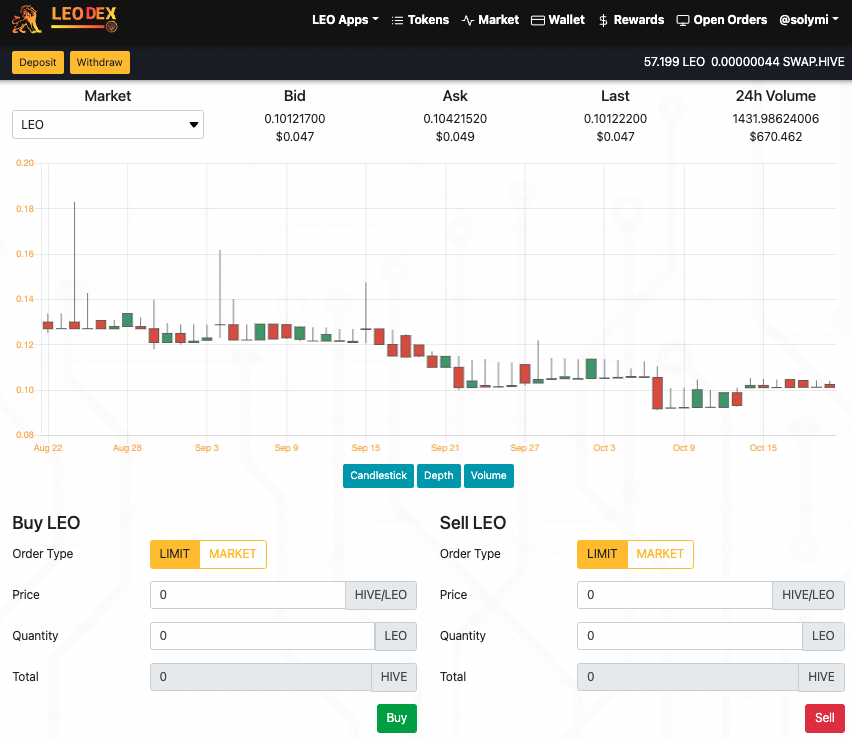Open the Market LEO select box
Viewport: 852px width, 738px height.
tap(108, 124)
